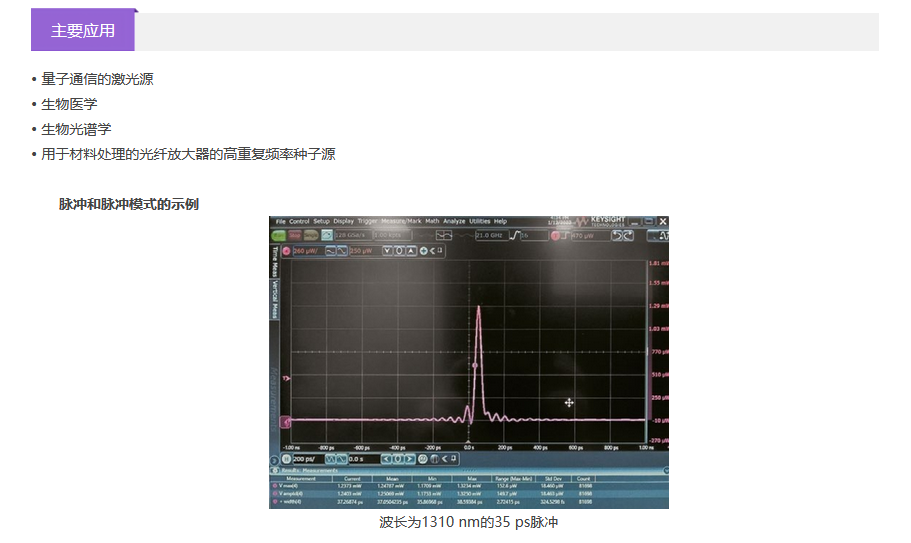Click the 200 ps/ timebase scale field
The height and width of the screenshot is (543, 911).
click(x=307, y=459)
